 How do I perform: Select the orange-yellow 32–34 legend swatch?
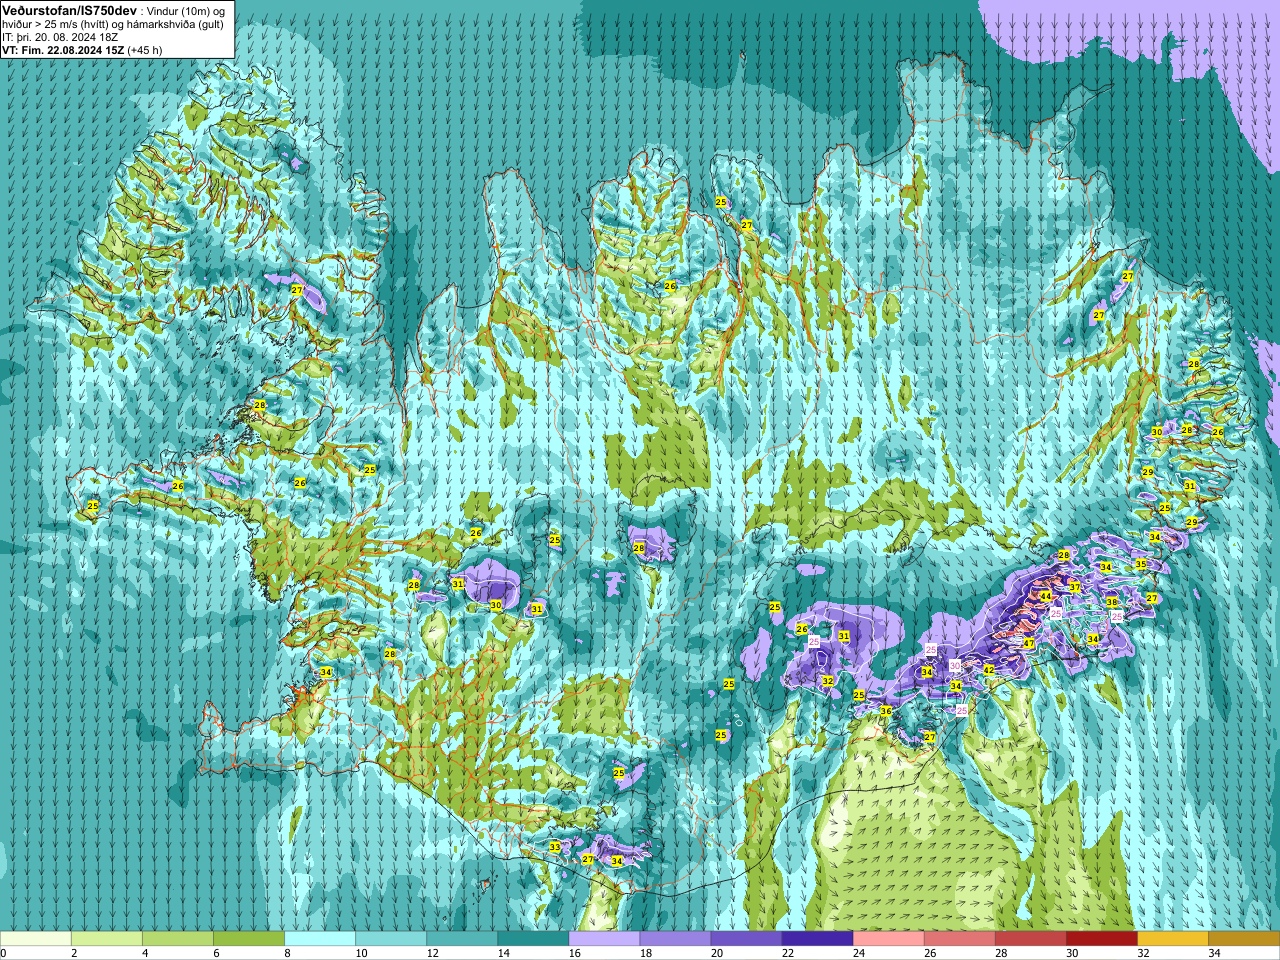(1172, 939)
